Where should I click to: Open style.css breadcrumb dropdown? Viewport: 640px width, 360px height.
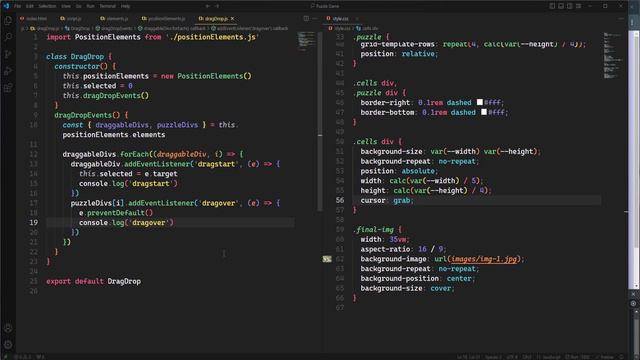pyautogui.click(x=340, y=29)
